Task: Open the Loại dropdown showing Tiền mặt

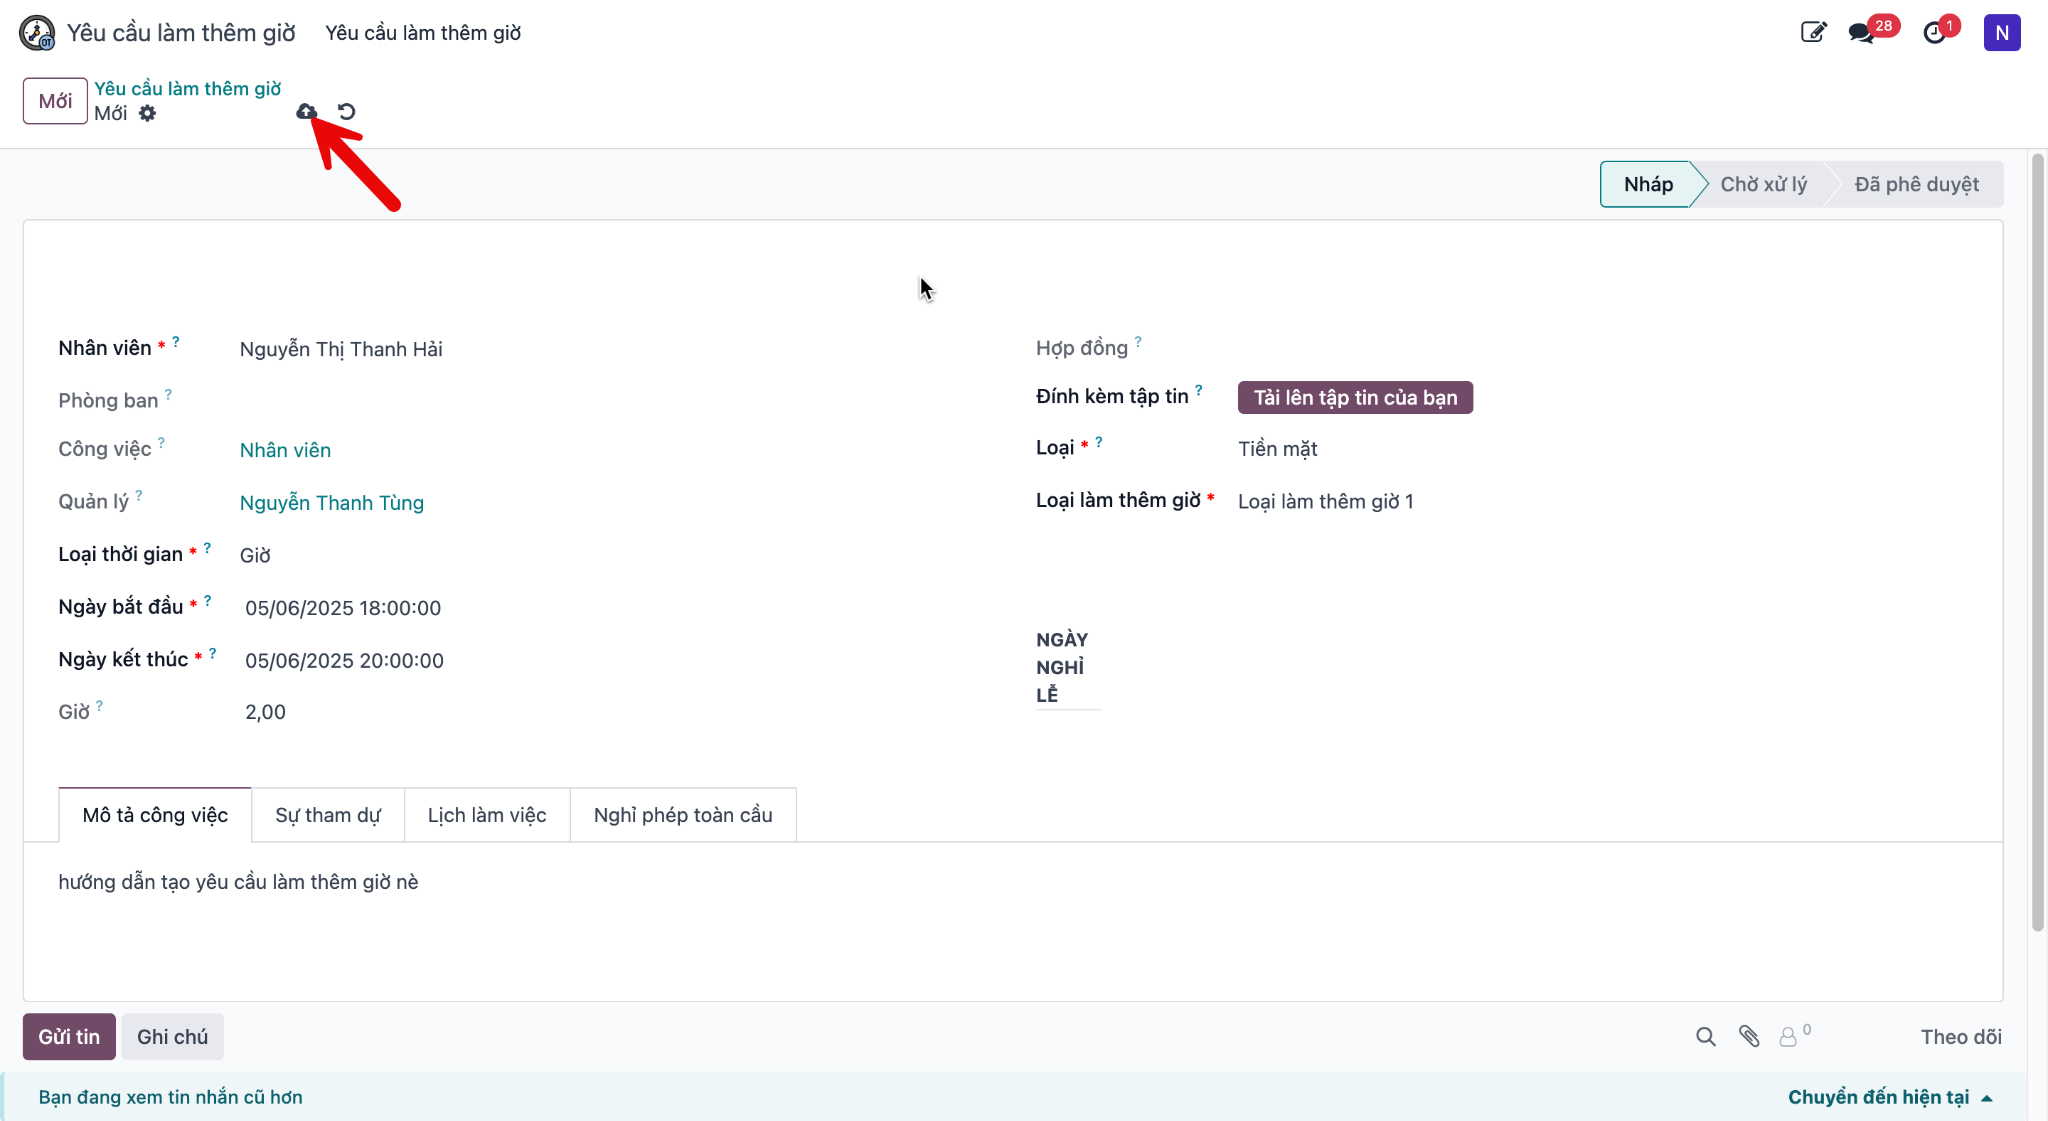Action: (x=1600, y=449)
